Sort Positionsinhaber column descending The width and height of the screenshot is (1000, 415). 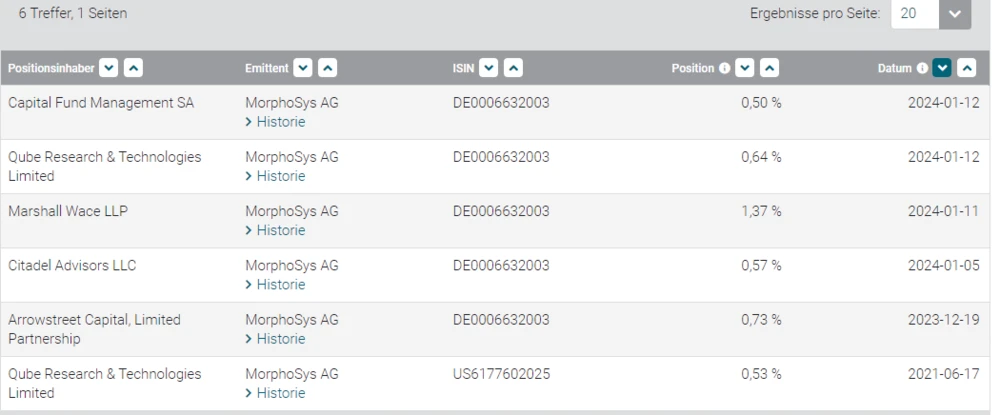tap(109, 68)
